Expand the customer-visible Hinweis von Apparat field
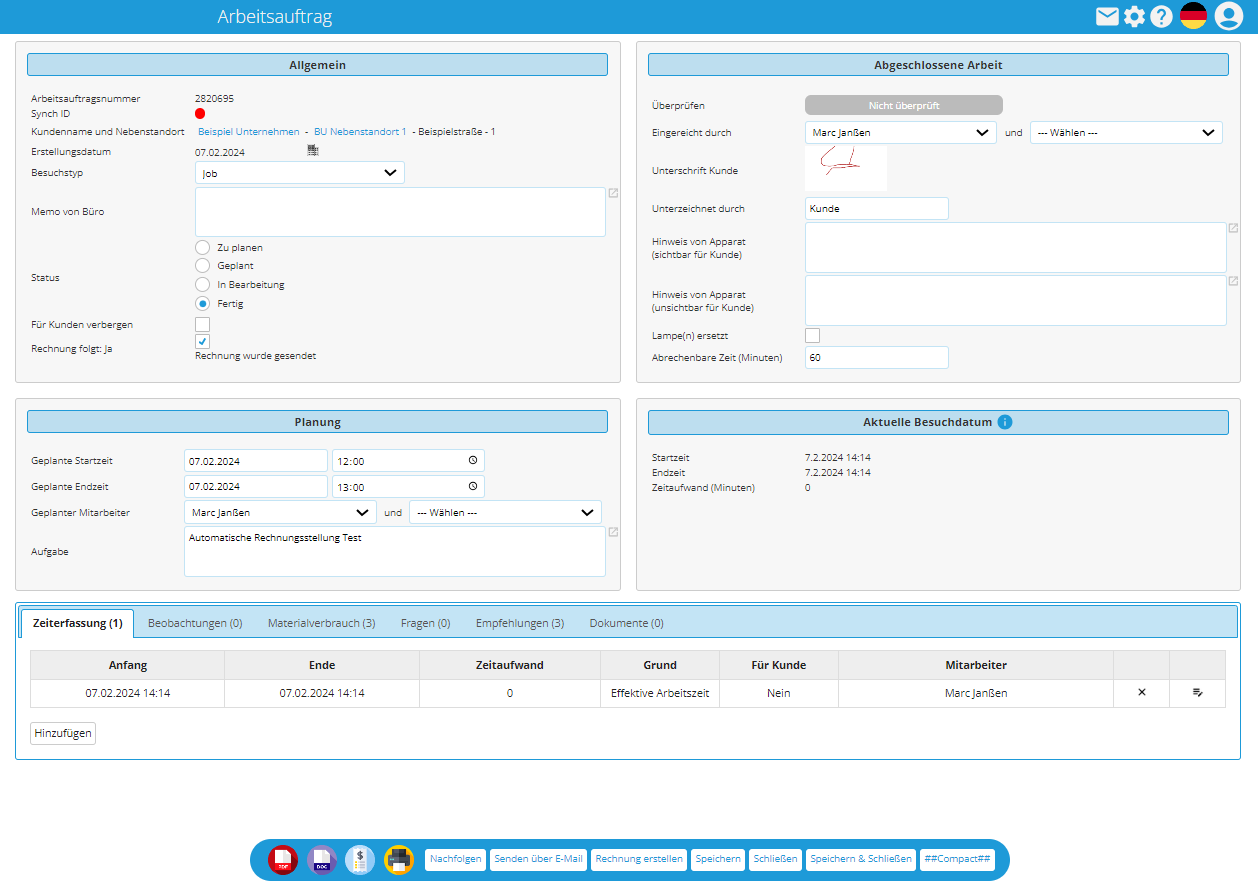 point(1233,228)
